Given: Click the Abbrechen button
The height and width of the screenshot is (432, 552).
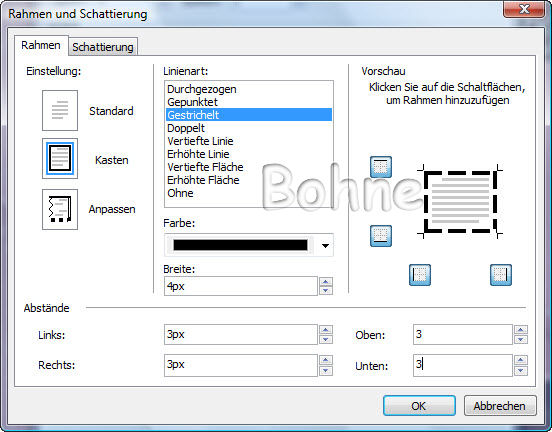Looking at the screenshot, I should pos(500,406).
